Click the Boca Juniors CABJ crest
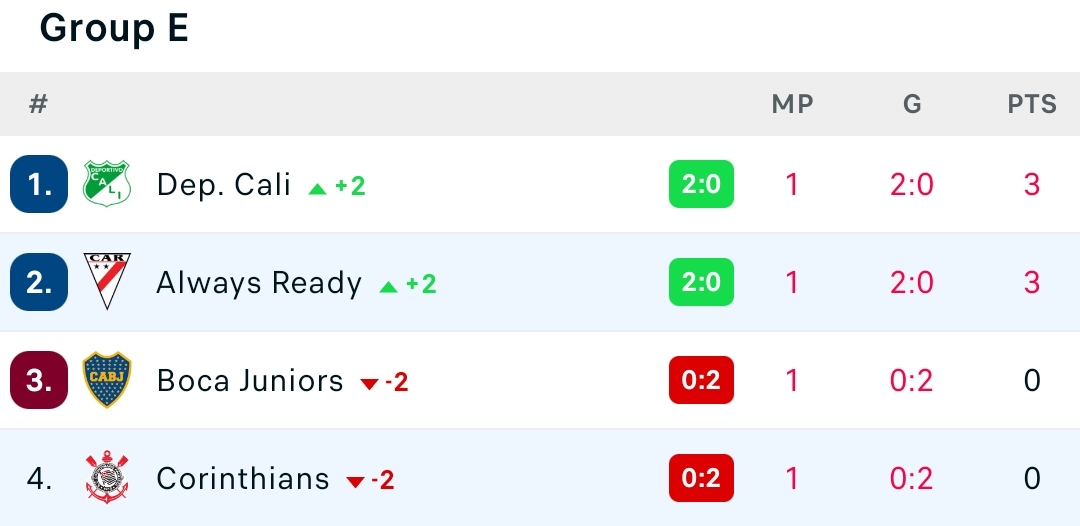Screen dimensions: 1080x526 coord(107,380)
